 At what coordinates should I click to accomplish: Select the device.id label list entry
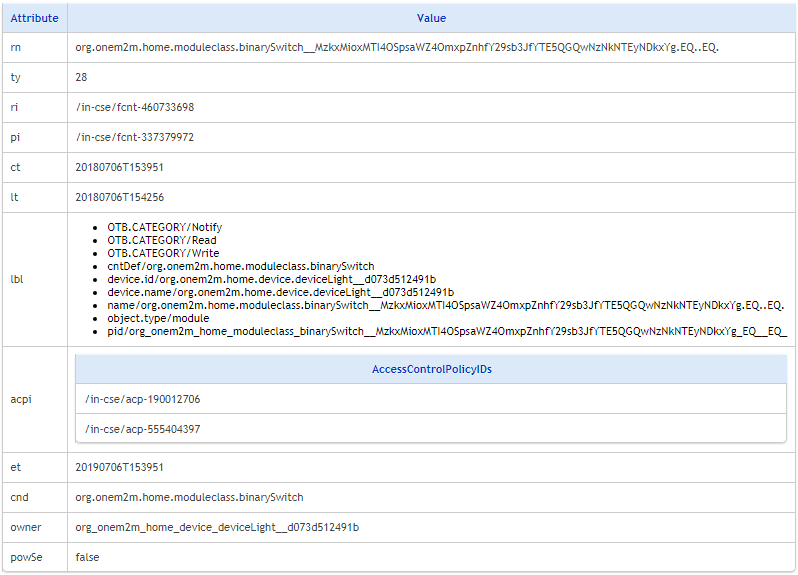272,279
